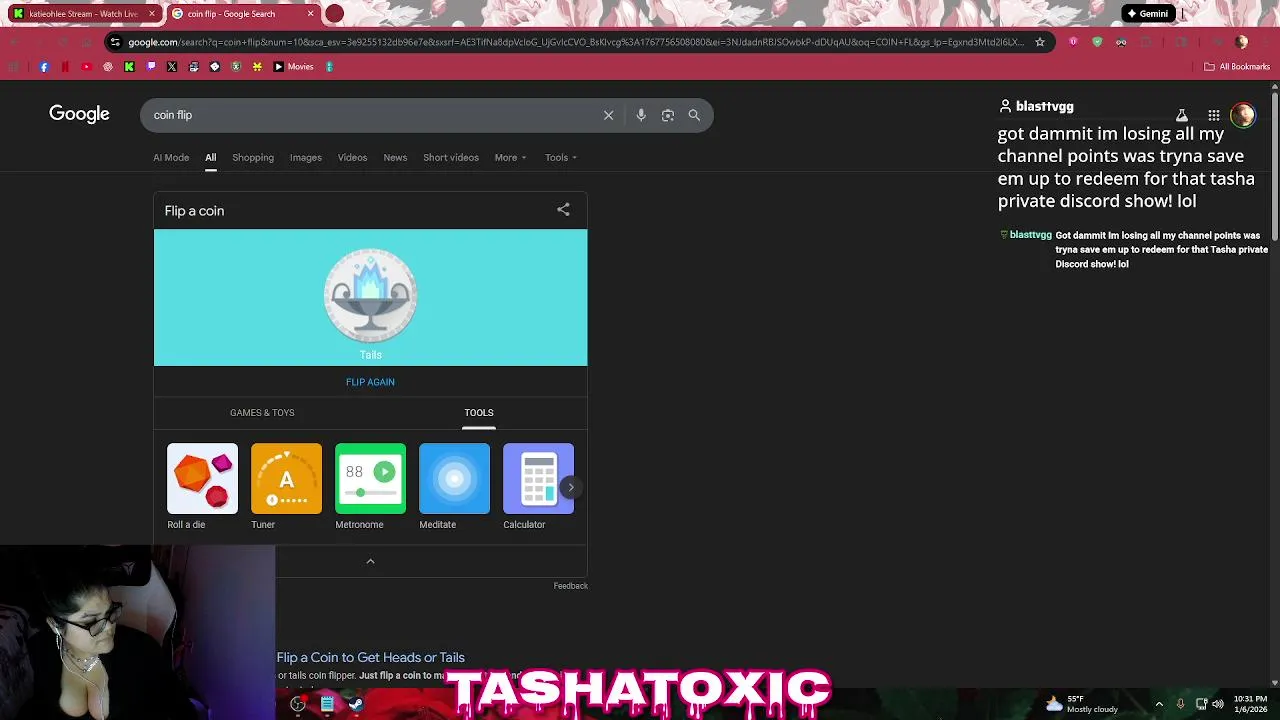Open the Metronome tool
Viewport: 1280px width, 720px height.
pos(370,486)
